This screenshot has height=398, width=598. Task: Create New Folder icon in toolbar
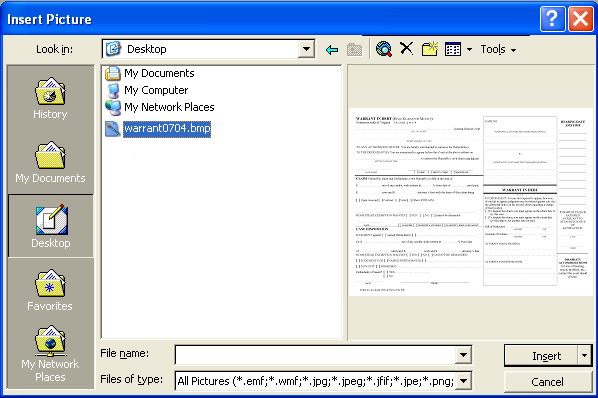click(x=429, y=49)
